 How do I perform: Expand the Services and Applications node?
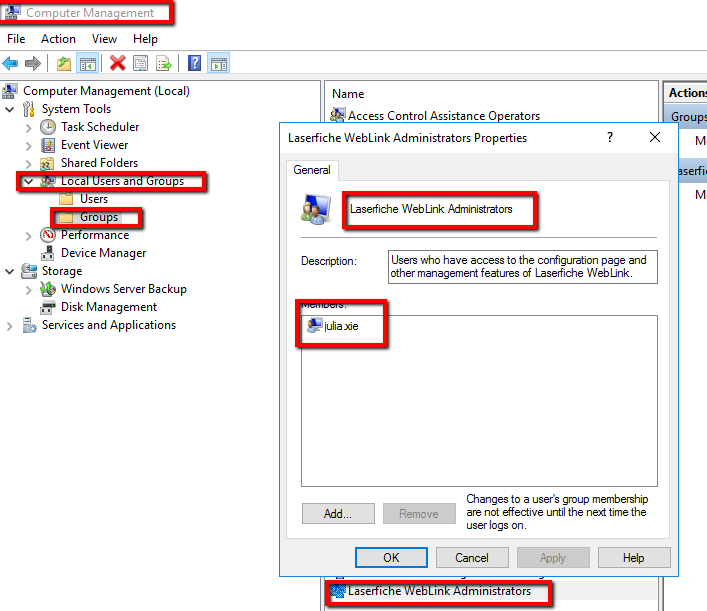pyautogui.click(x=9, y=326)
